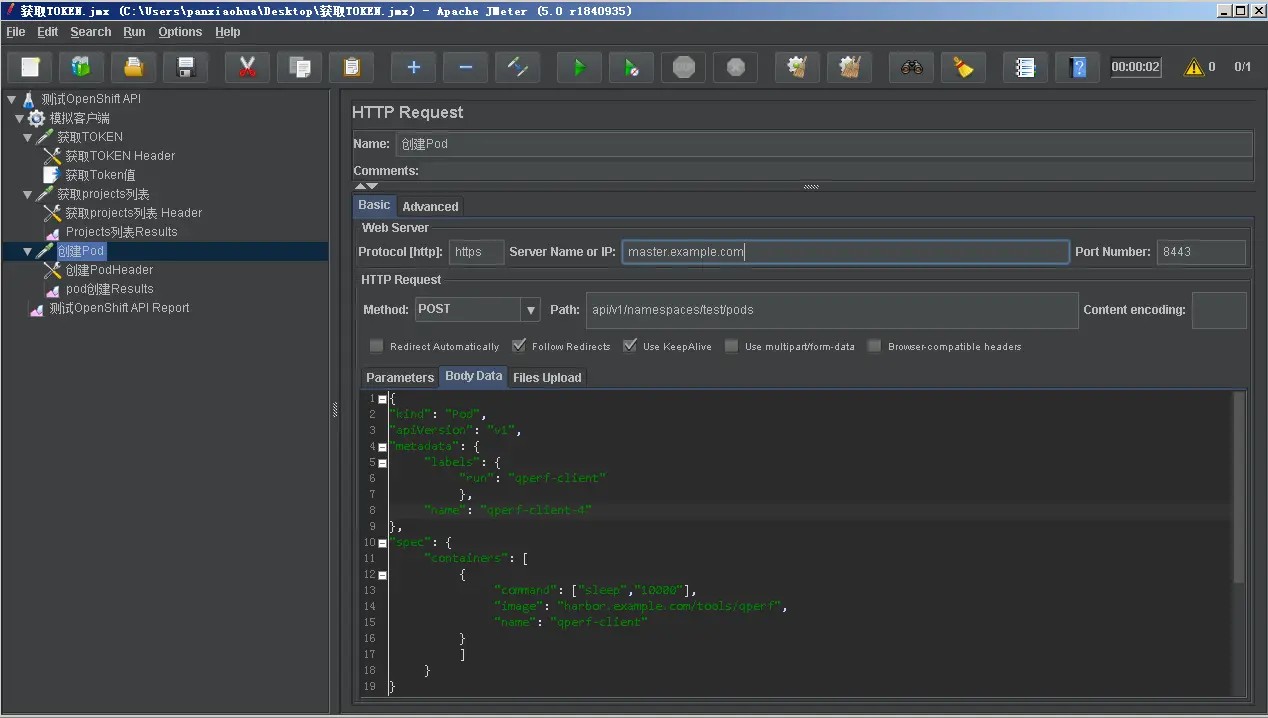
Task: Enable the Redirect Automatically checkbox
Action: pos(377,346)
